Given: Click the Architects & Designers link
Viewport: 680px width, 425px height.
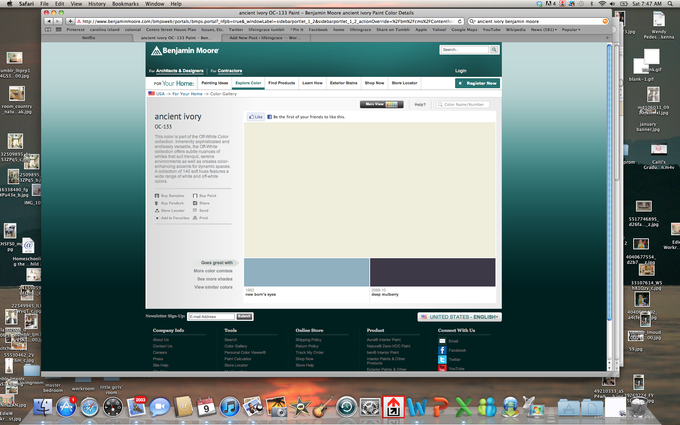Looking at the screenshot, I should 180,71.
